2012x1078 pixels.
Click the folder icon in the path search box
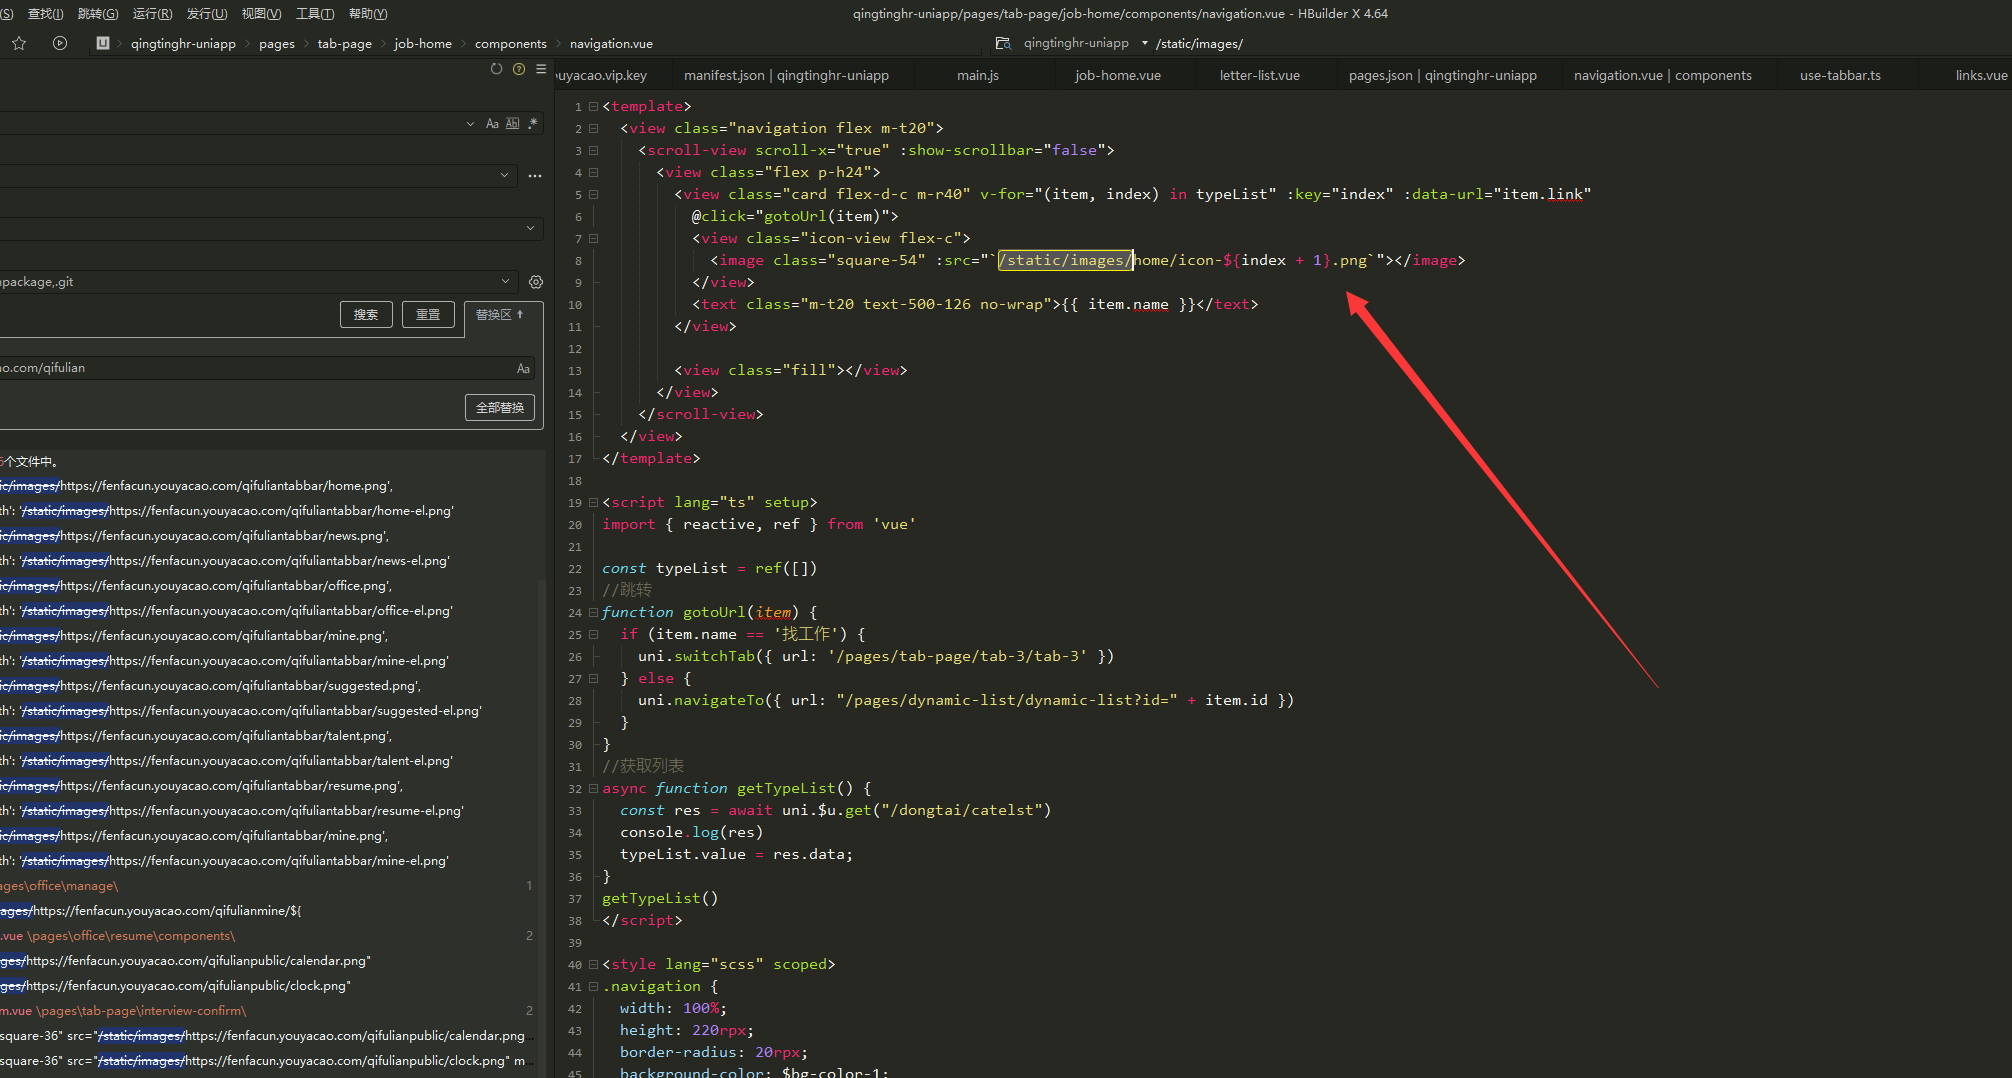1003,43
